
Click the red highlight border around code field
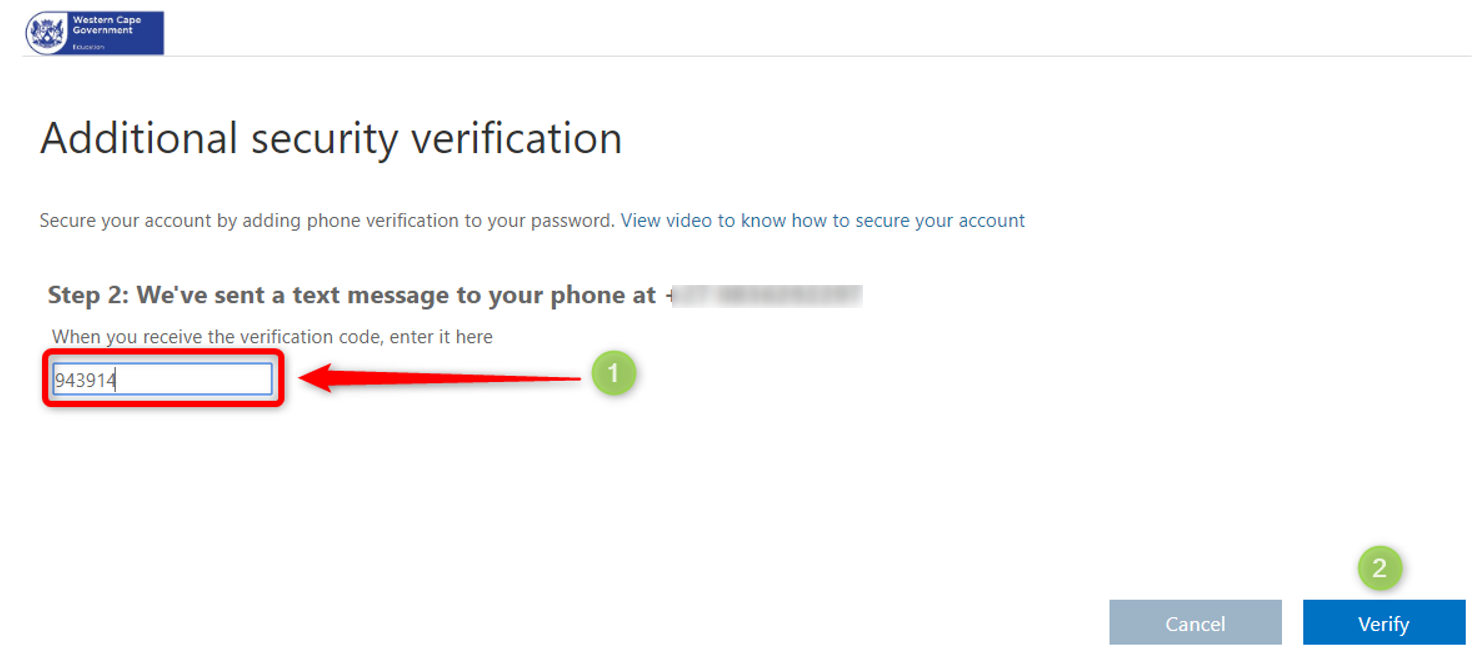click(x=164, y=378)
